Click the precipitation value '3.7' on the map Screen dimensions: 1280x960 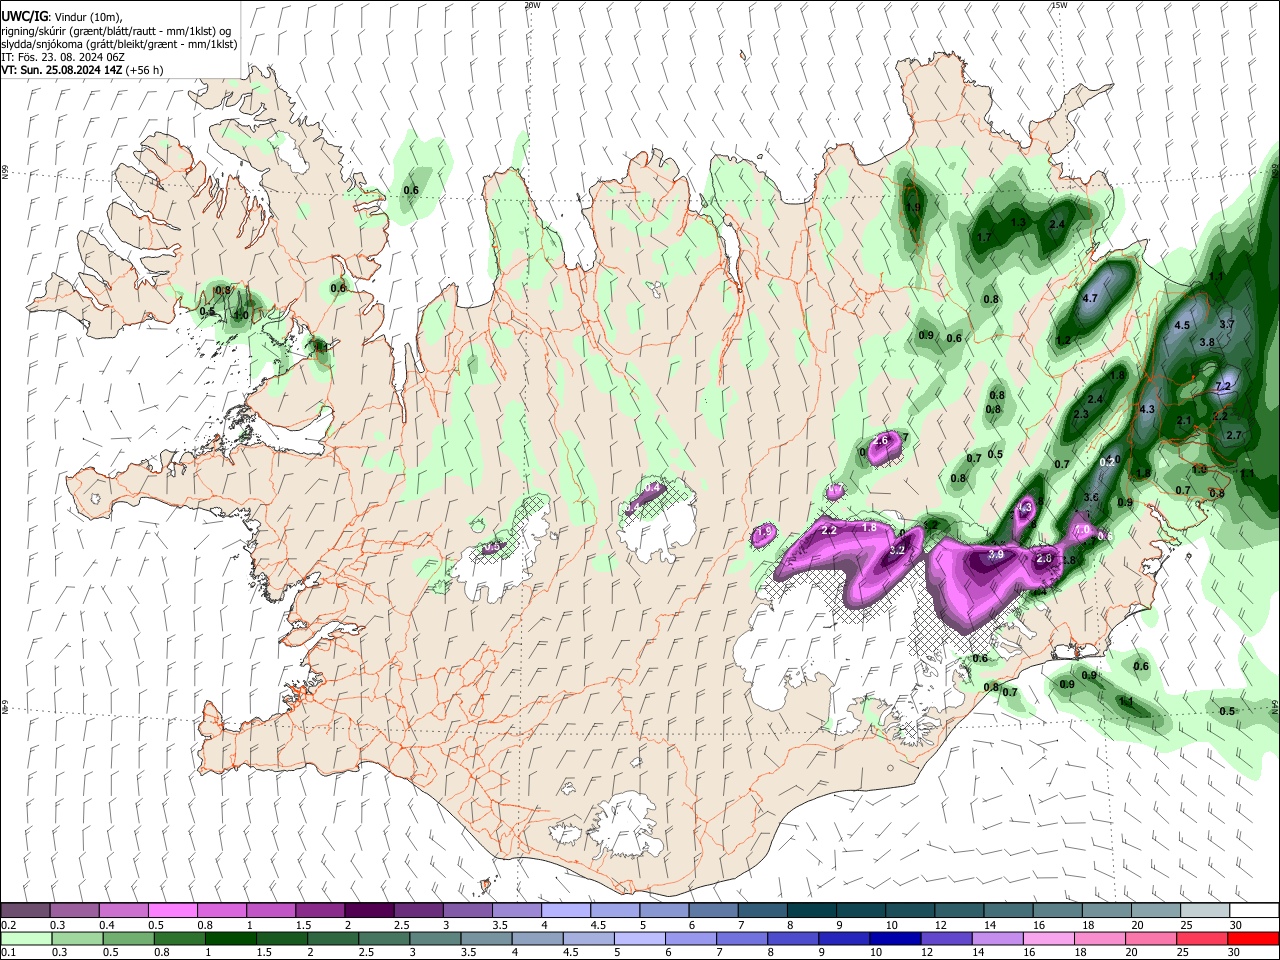point(1228,324)
